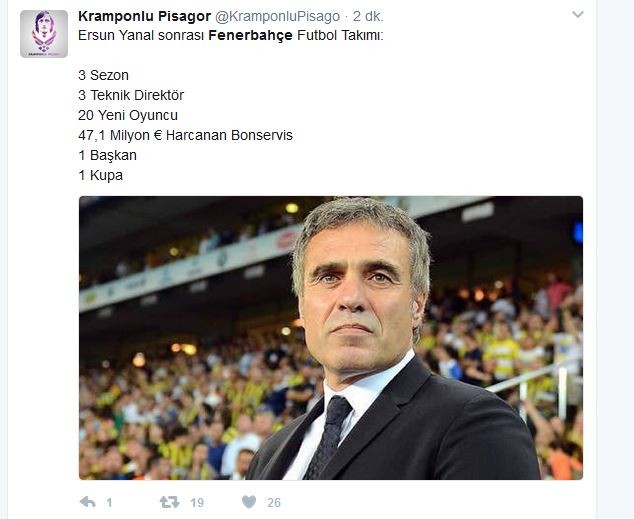Open the attached photo of the man in a suit
Screen dimensions: 634x519
click(x=330, y=337)
